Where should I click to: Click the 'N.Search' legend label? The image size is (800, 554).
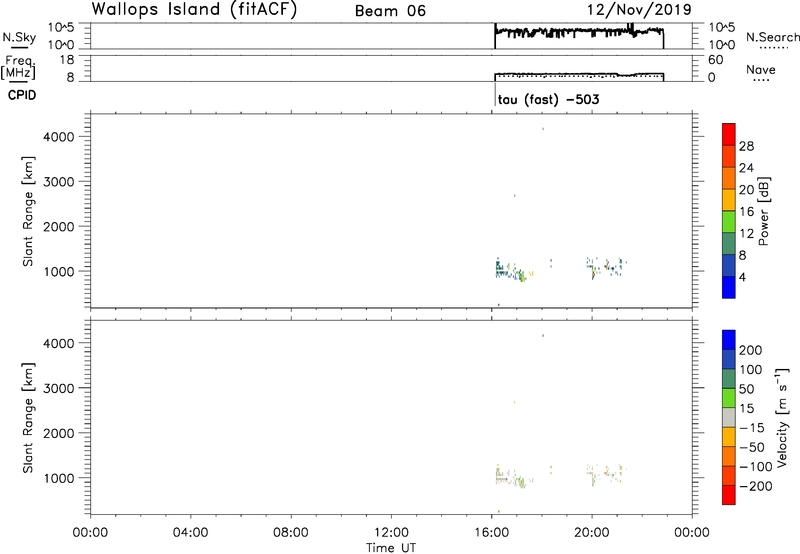[772, 37]
